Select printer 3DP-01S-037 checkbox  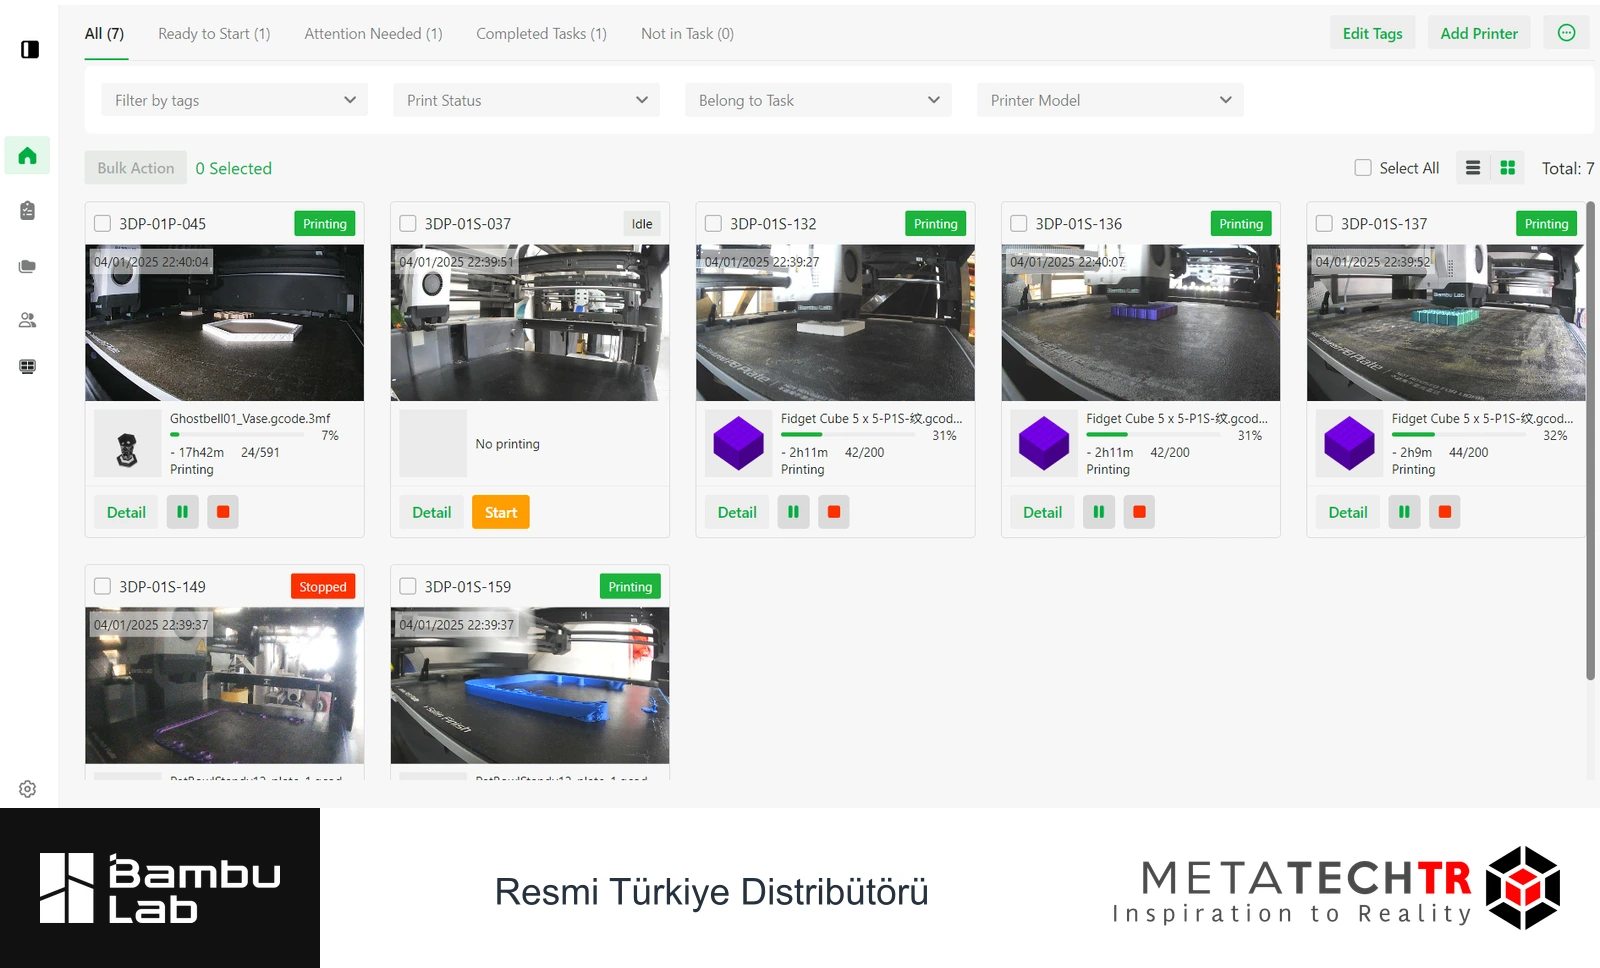point(408,224)
